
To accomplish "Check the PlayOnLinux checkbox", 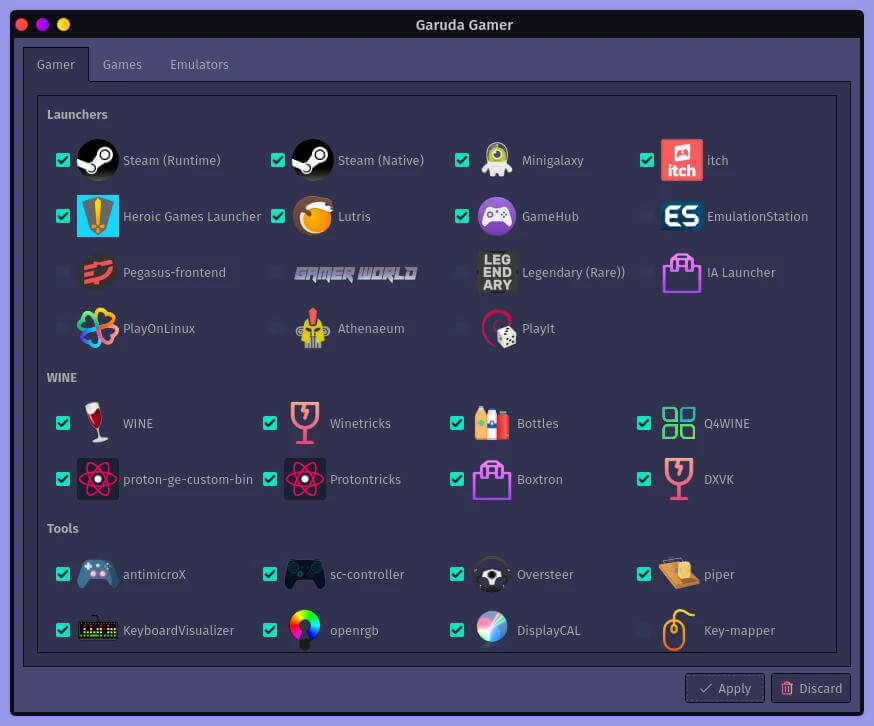I will pyautogui.click(x=63, y=328).
